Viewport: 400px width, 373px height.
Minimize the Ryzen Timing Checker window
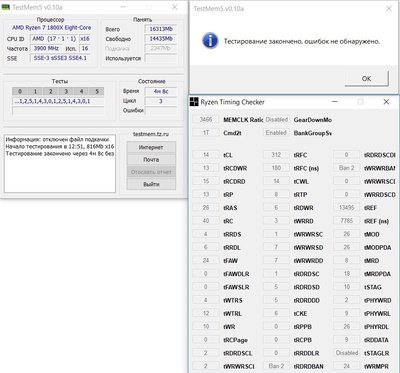[x=335, y=102]
